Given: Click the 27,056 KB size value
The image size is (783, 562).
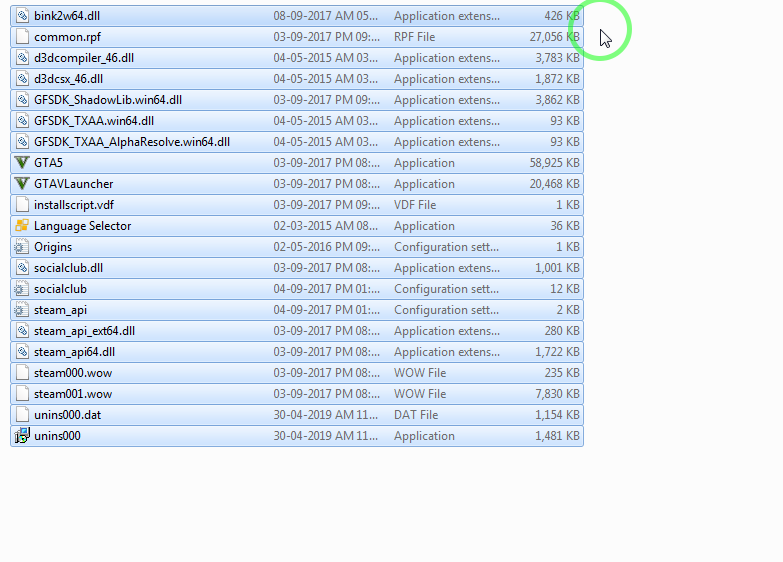Looking at the screenshot, I should click(554, 37).
